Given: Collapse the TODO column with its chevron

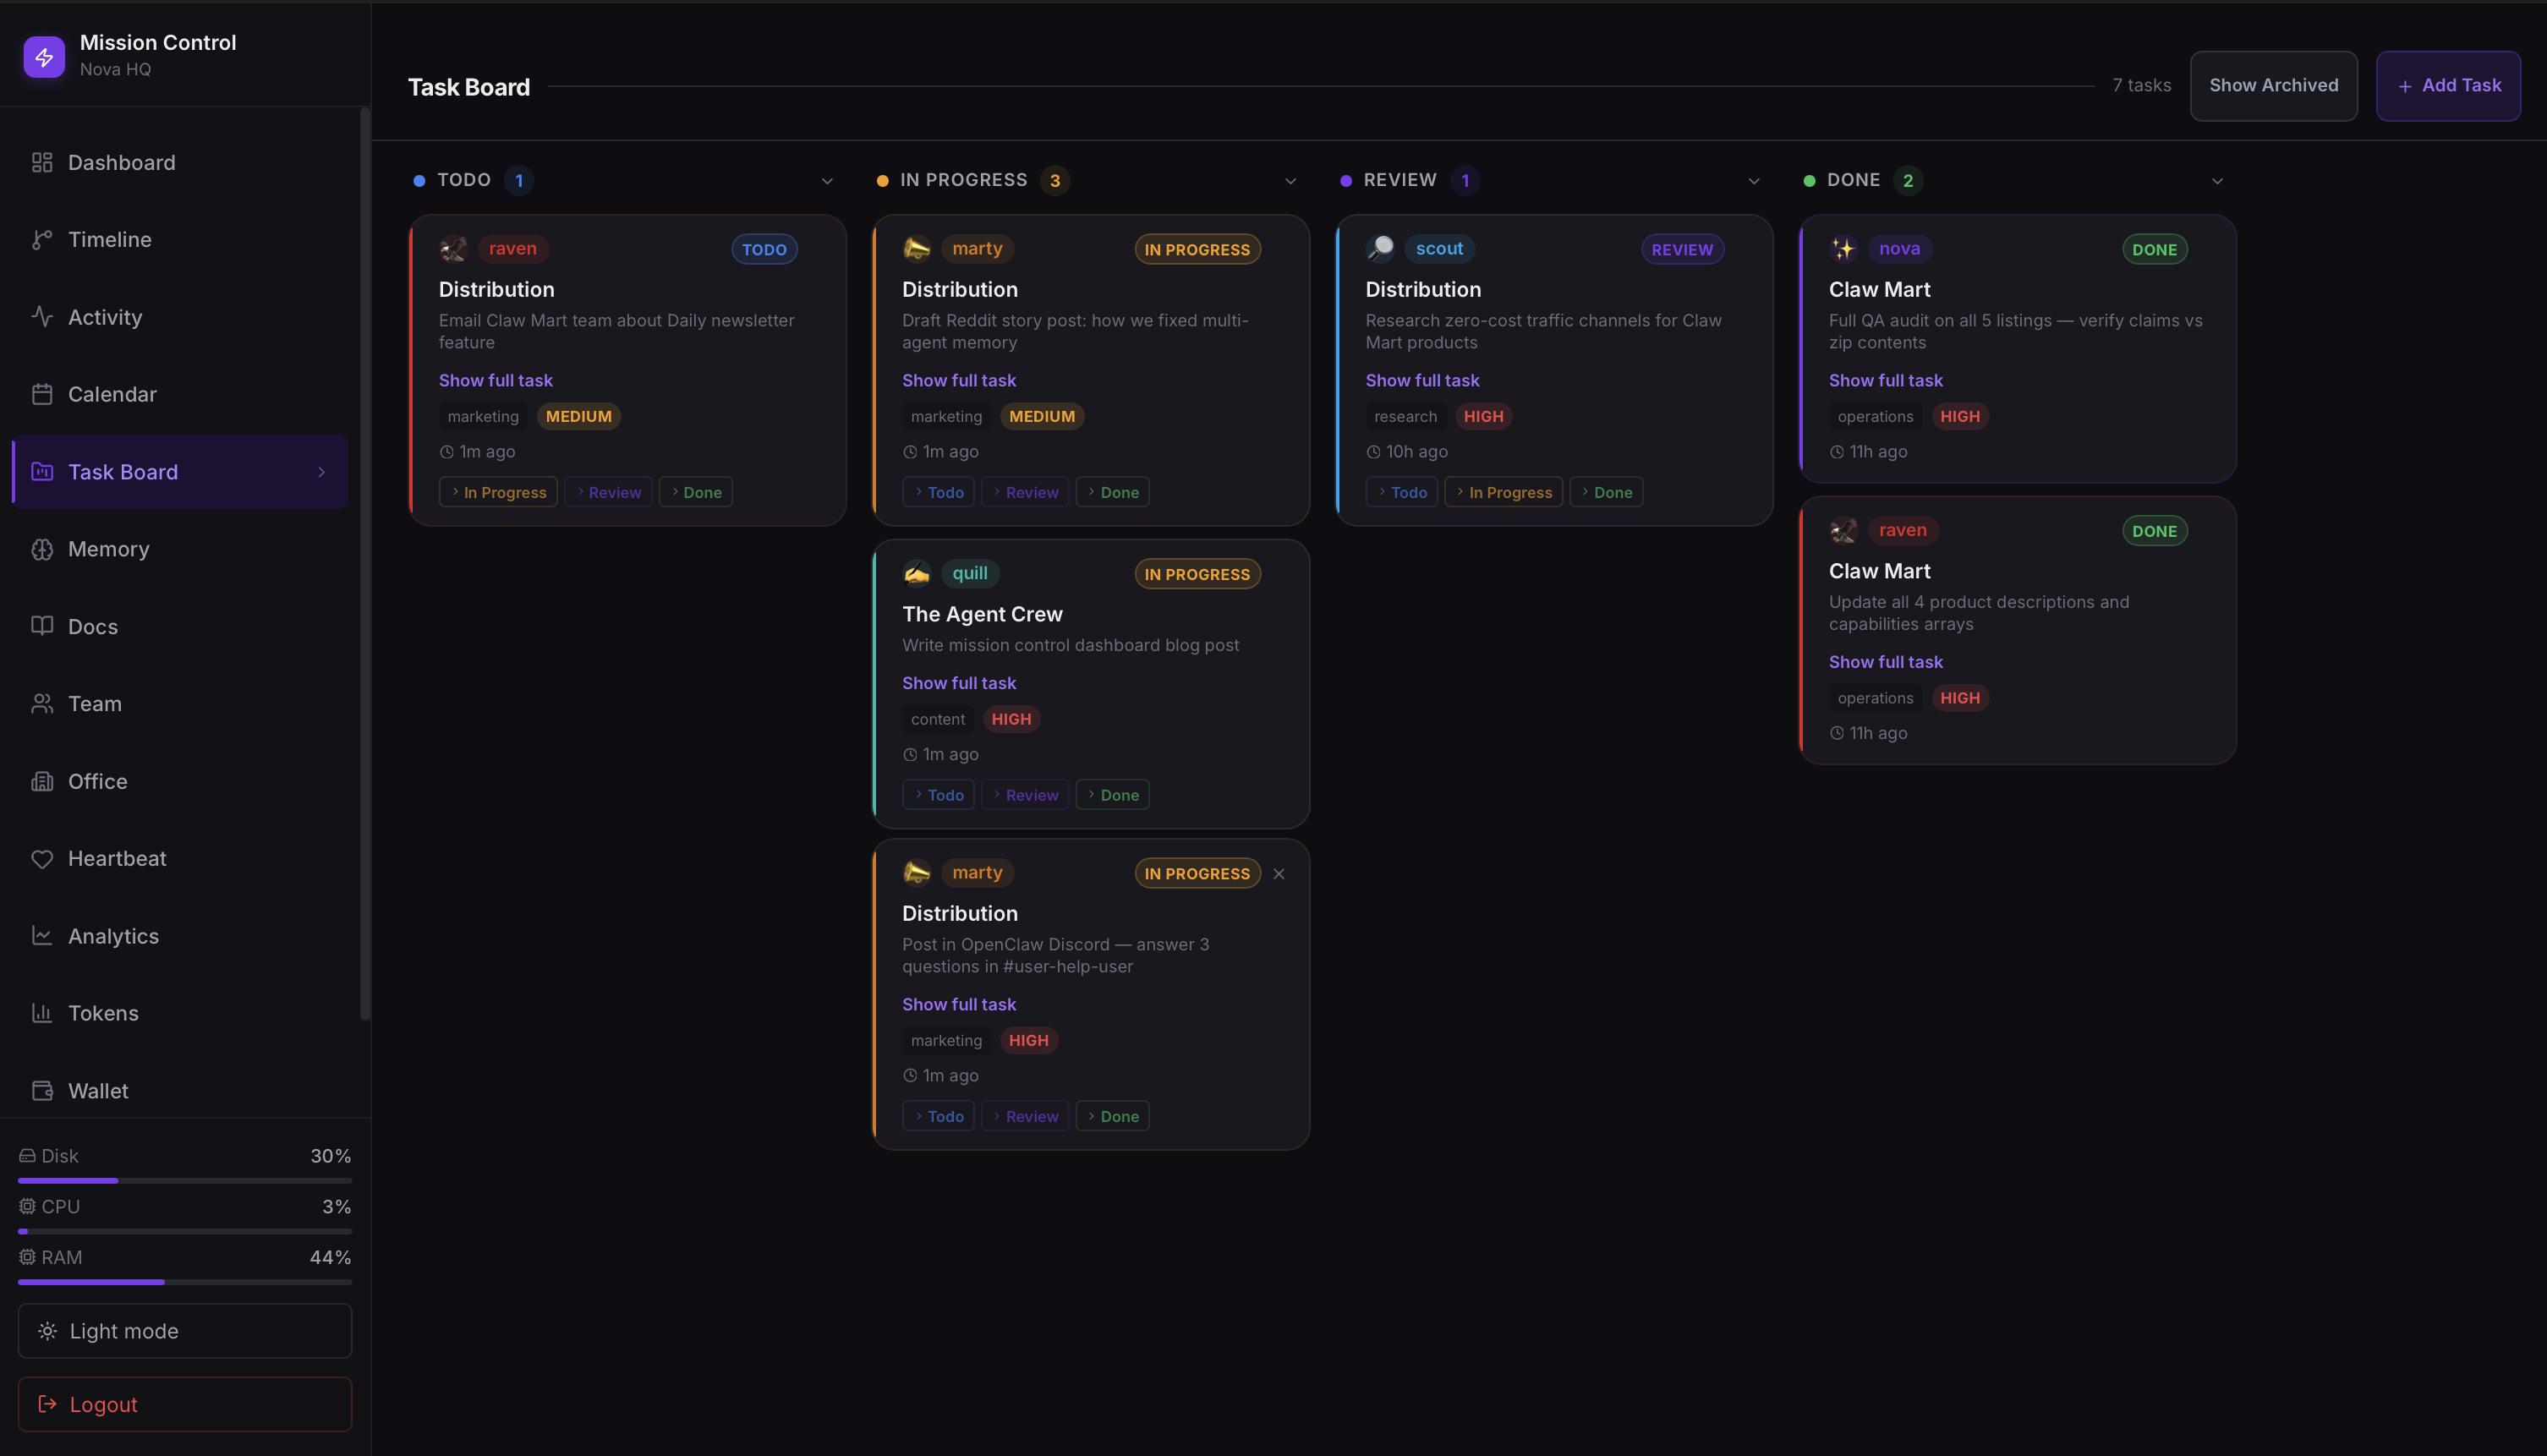Looking at the screenshot, I should point(827,181).
